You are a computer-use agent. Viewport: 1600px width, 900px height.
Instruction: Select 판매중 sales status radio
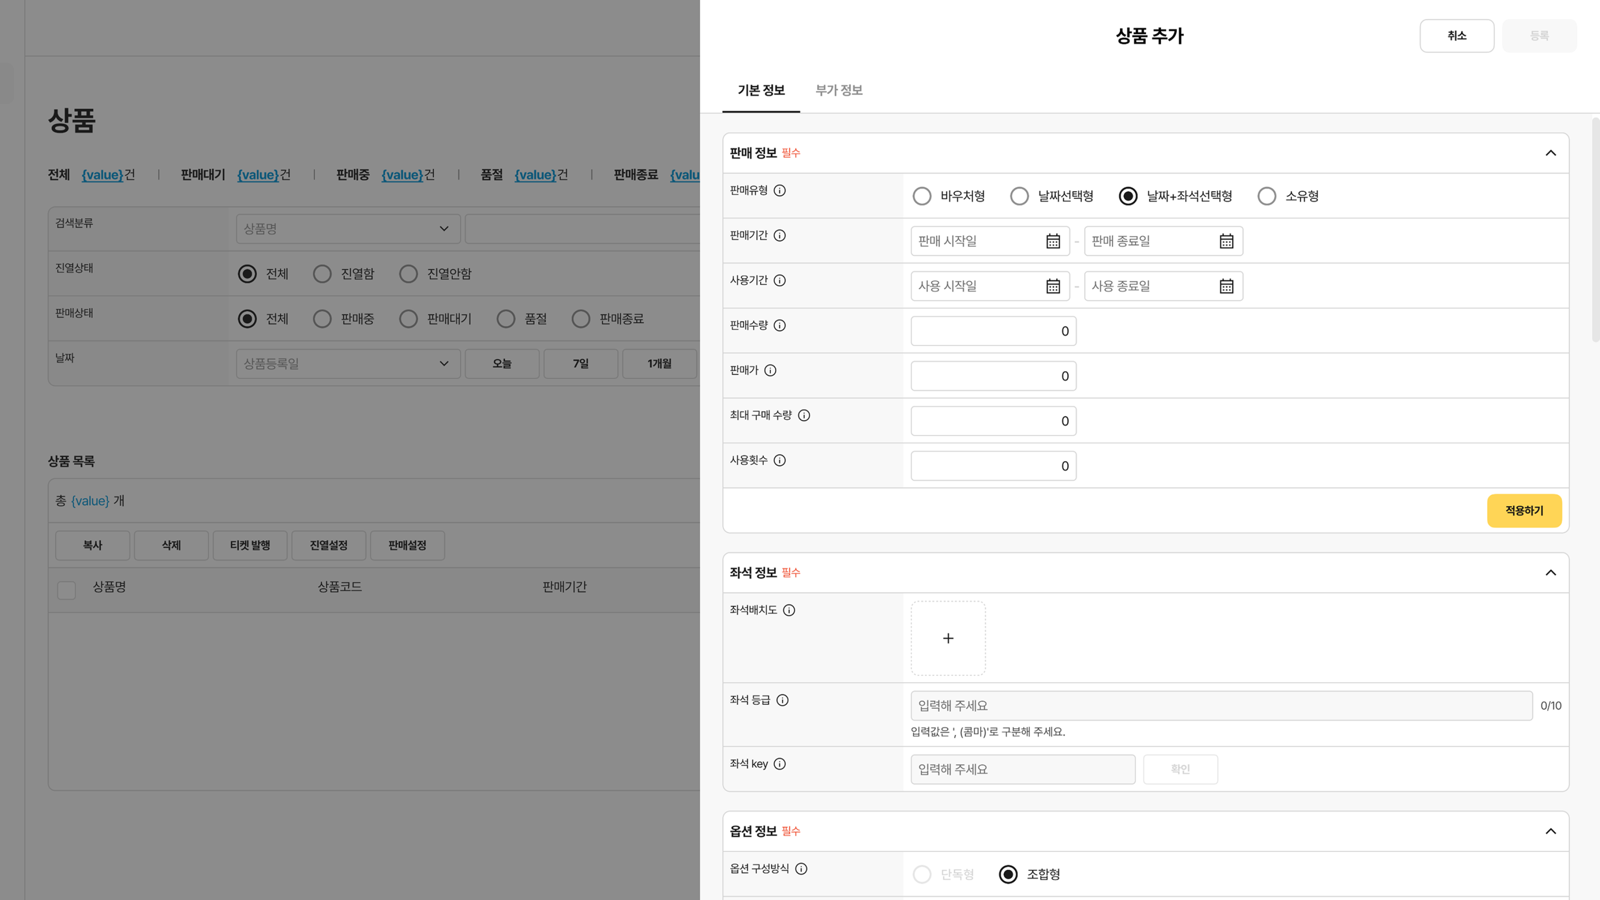click(x=322, y=319)
